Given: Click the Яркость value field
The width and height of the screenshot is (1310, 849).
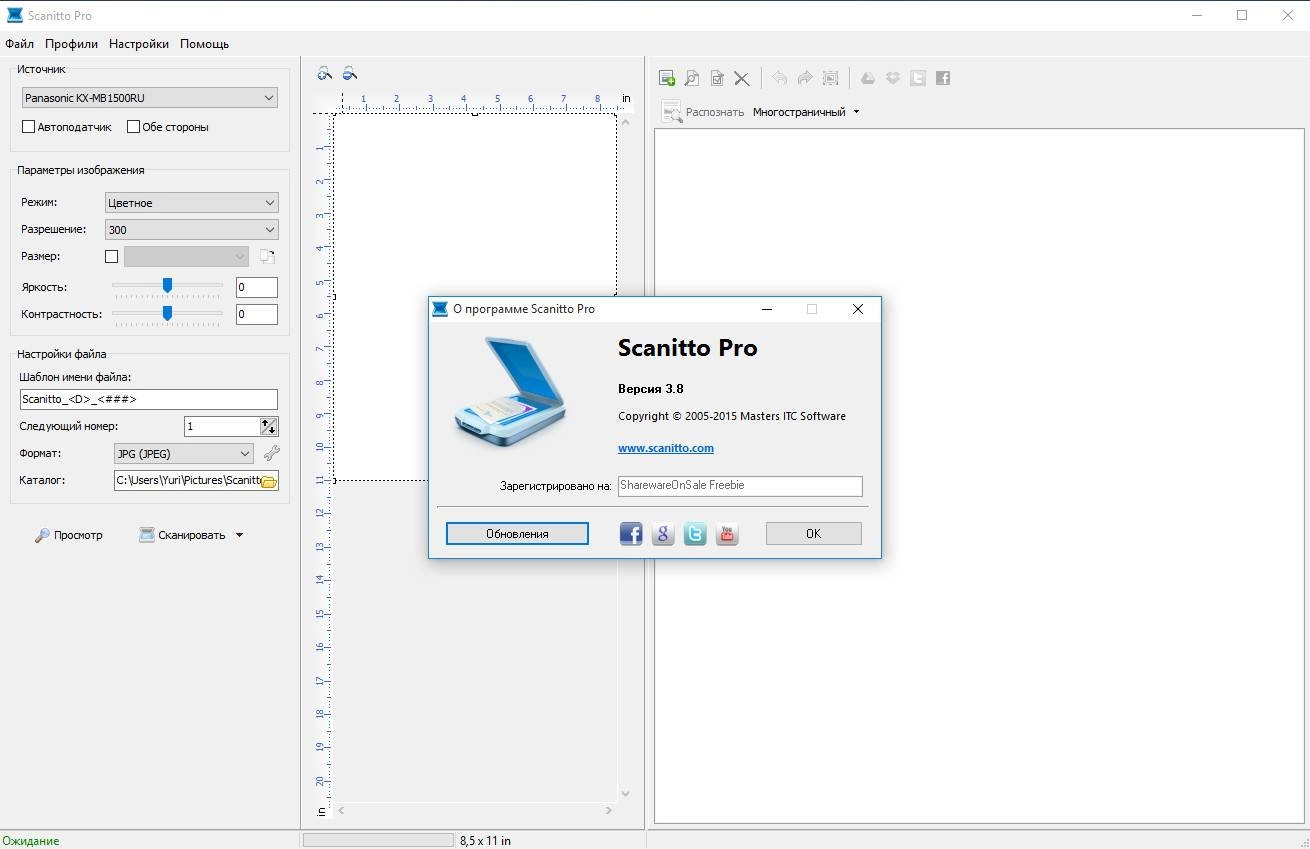Looking at the screenshot, I should pos(257,288).
